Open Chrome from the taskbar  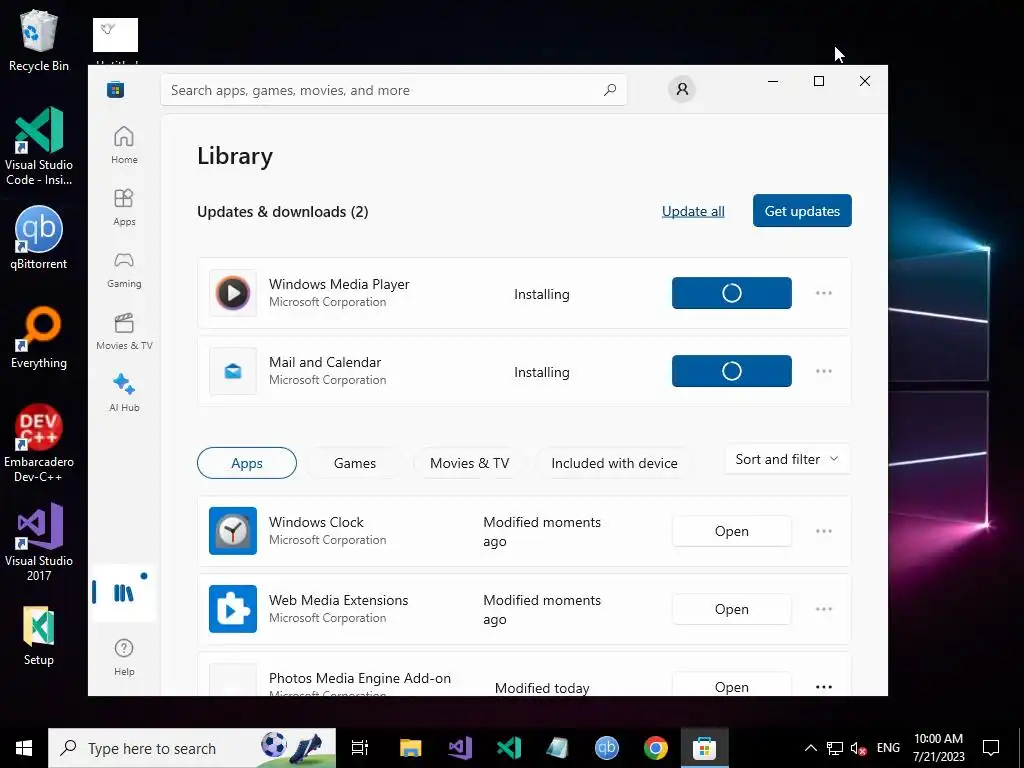(x=656, y=748)
